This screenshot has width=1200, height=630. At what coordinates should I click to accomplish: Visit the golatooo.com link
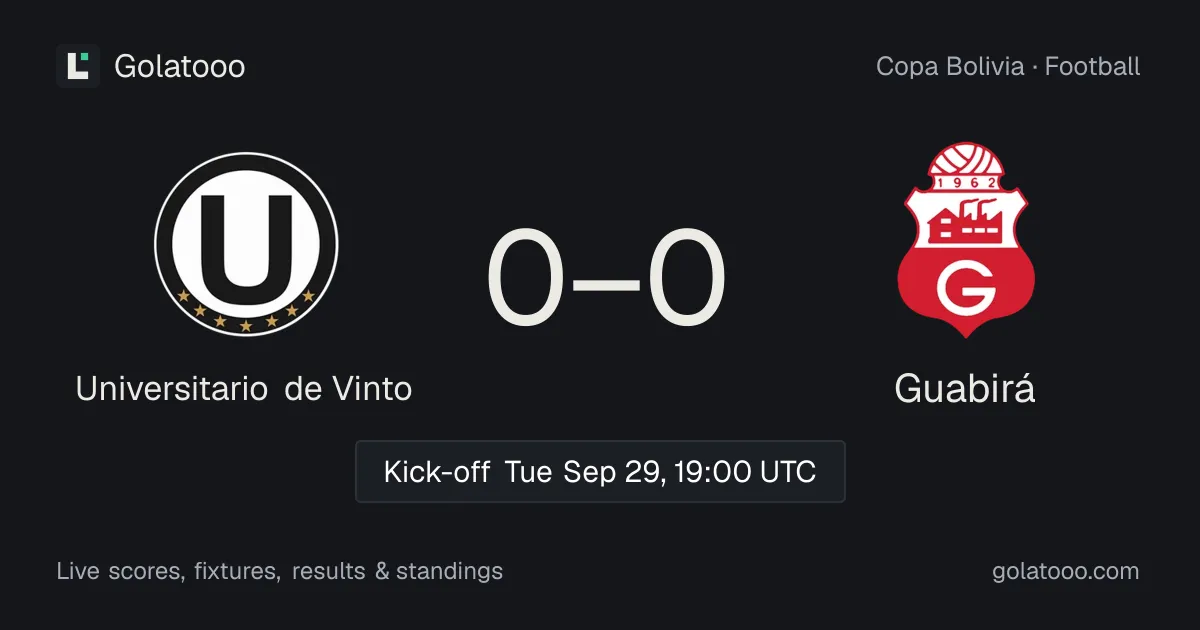point(1066,571)
